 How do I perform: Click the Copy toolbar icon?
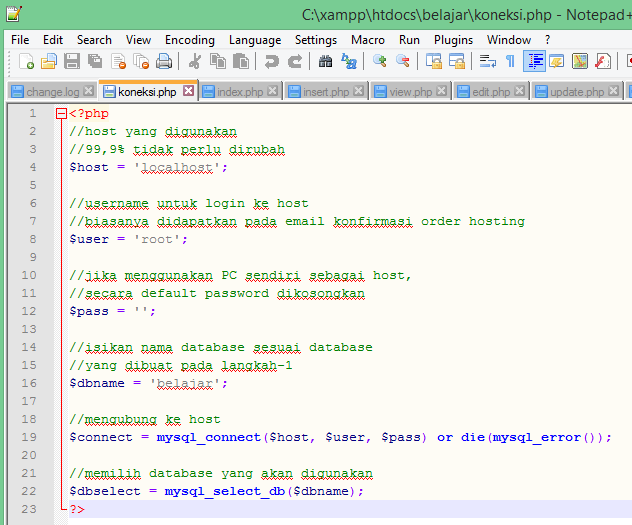point(218,62)
